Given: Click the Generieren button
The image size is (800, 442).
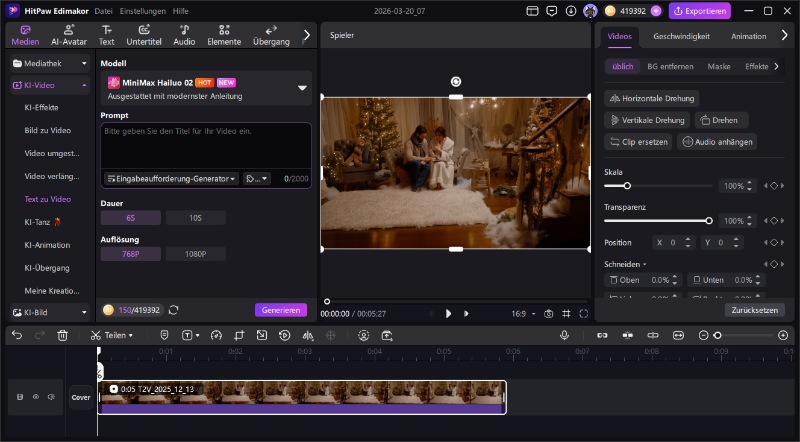Looking at the screenshot, I should tap(281, 310).
